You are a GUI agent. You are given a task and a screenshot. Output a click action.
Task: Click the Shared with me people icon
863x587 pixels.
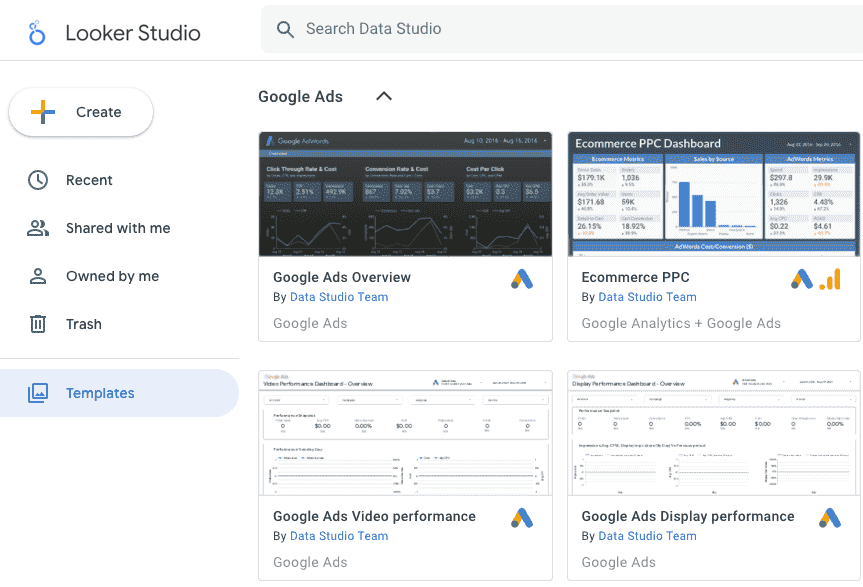pos(37,228)
